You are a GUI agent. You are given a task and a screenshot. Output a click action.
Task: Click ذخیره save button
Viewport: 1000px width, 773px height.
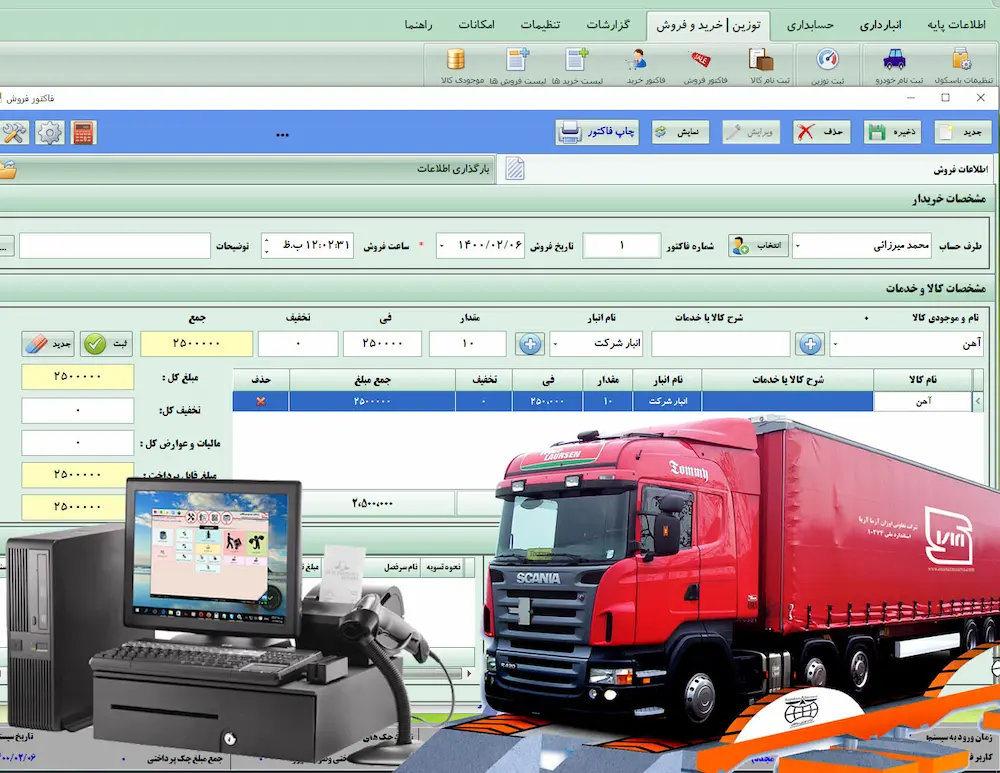pos(893,132)
